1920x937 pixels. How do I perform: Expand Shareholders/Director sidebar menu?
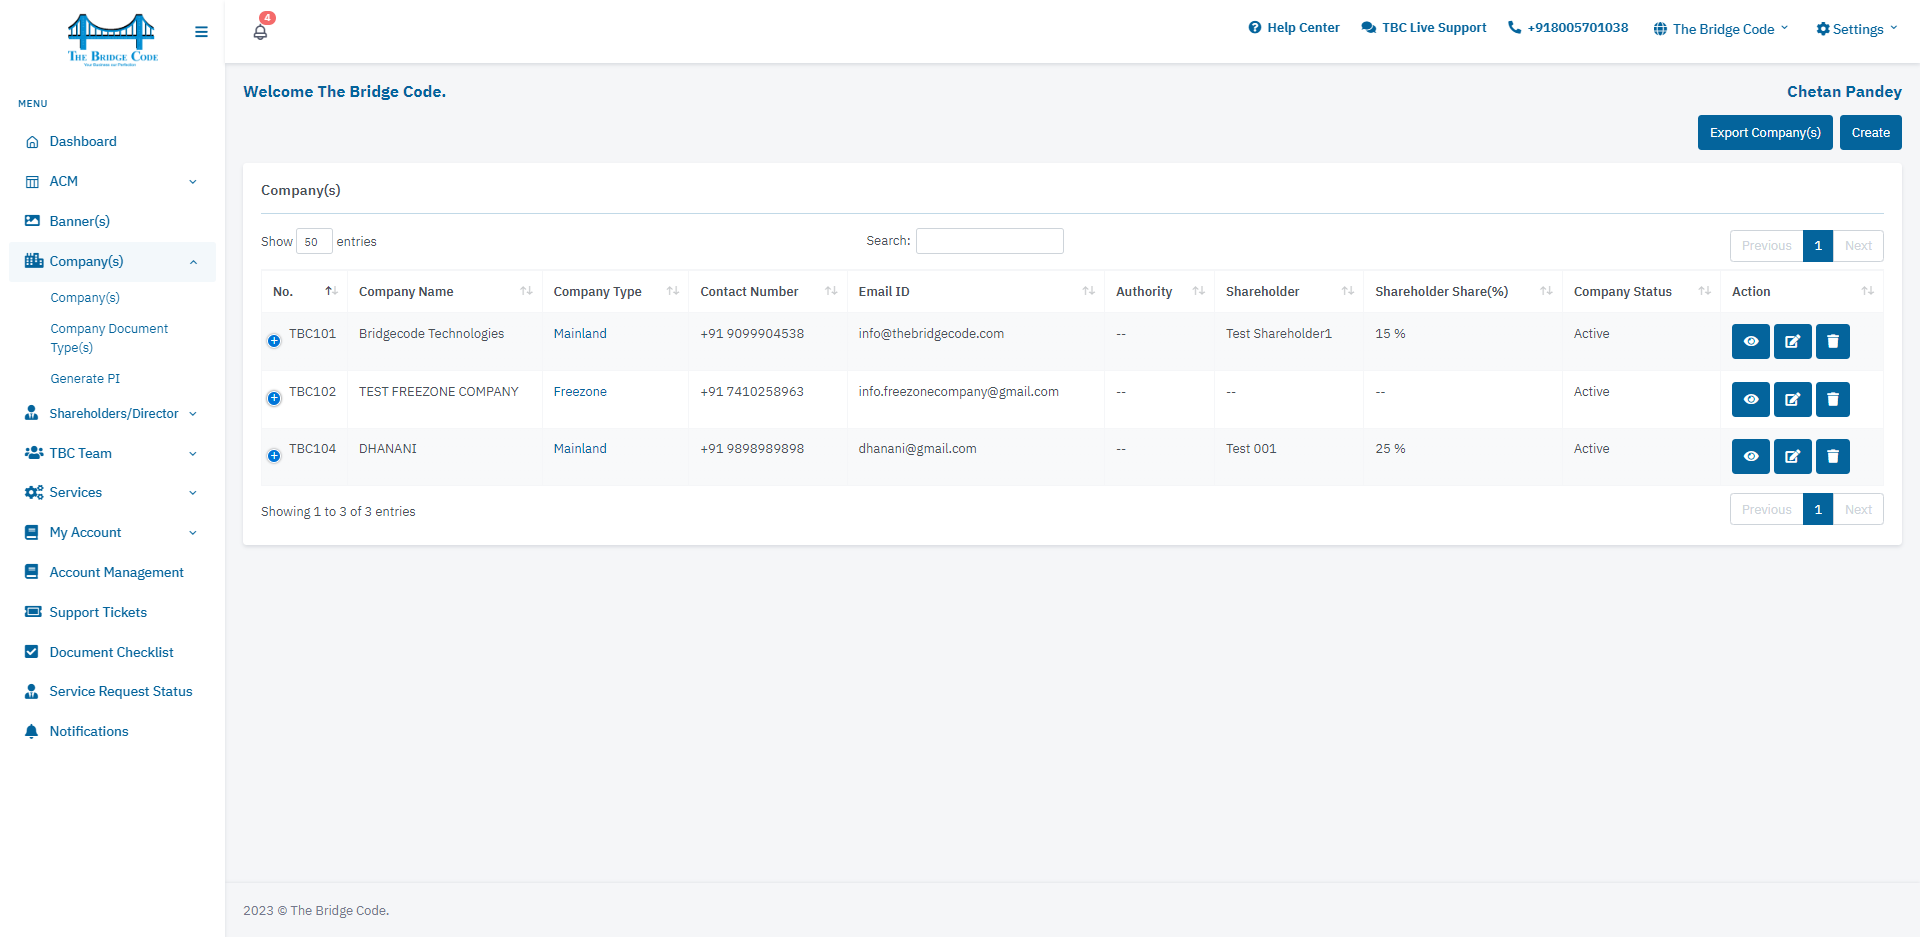[112, 414]
